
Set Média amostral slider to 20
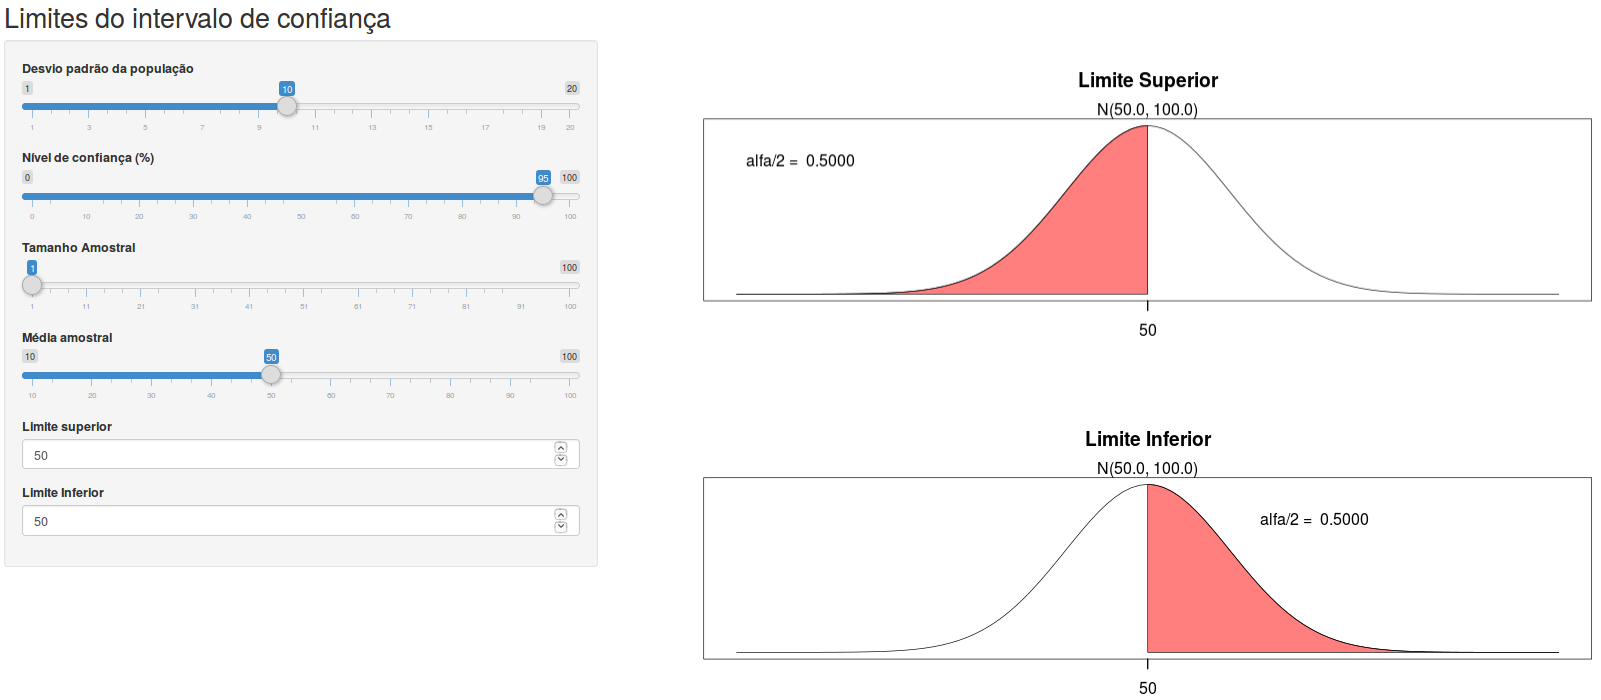coord(92,375)
